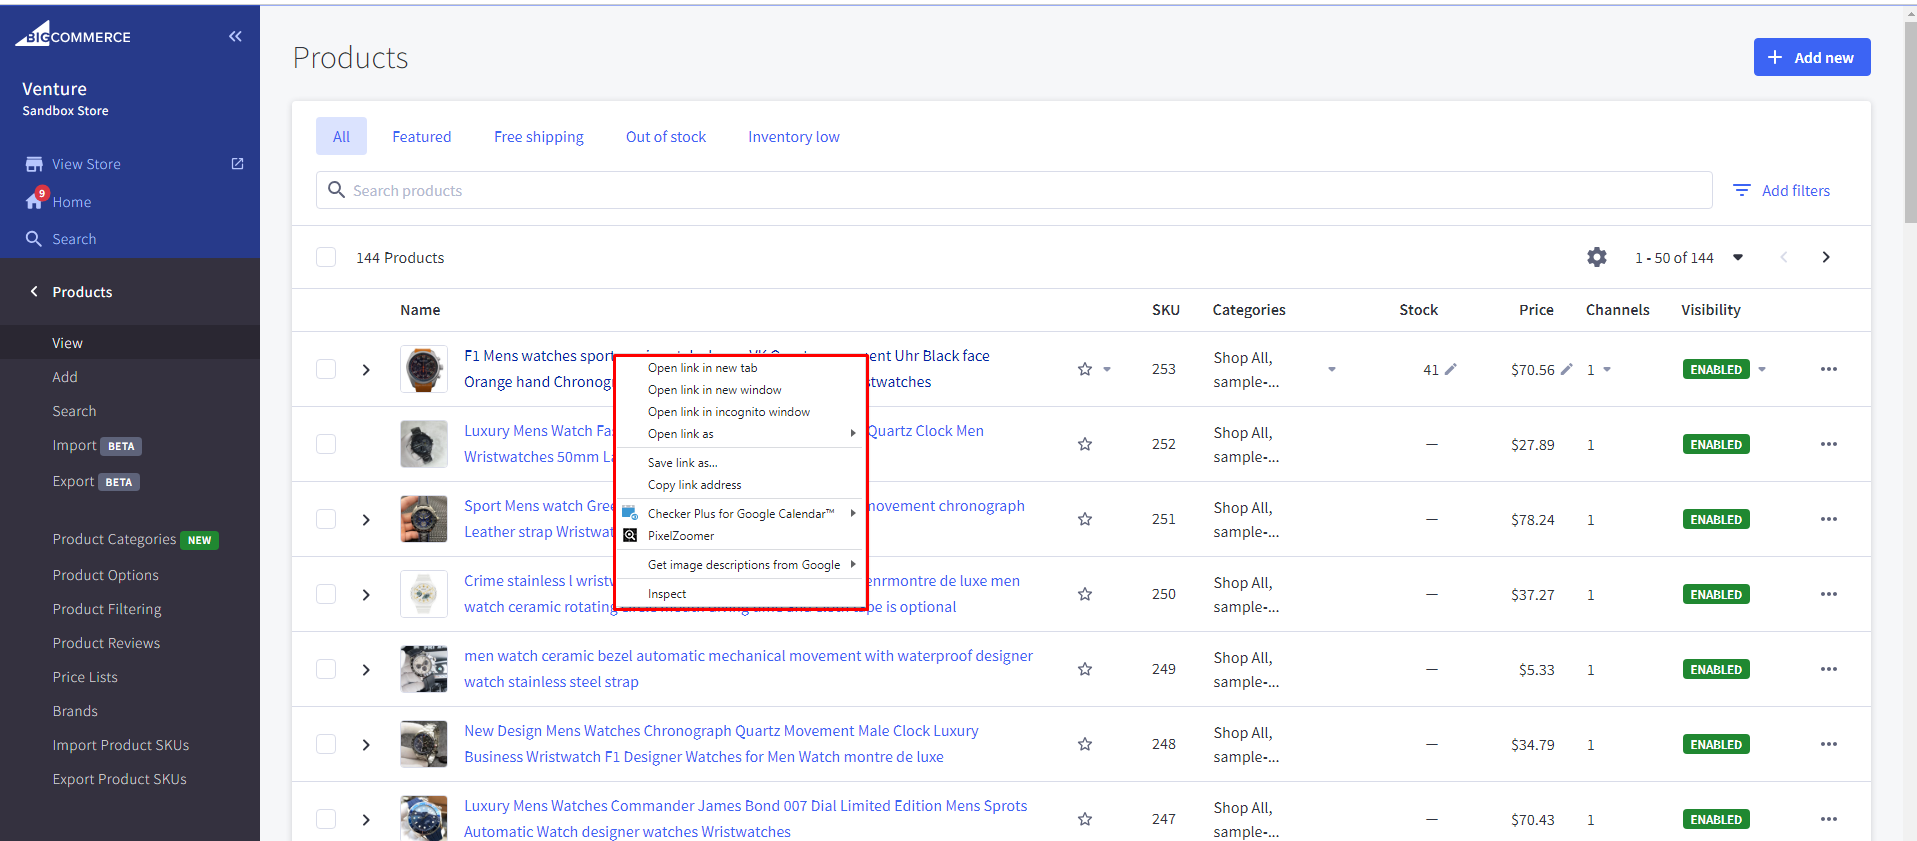Screen dimensions: 1917x841
Task: Open categories dropdown for SKU 253
Action: [1332, 369]
